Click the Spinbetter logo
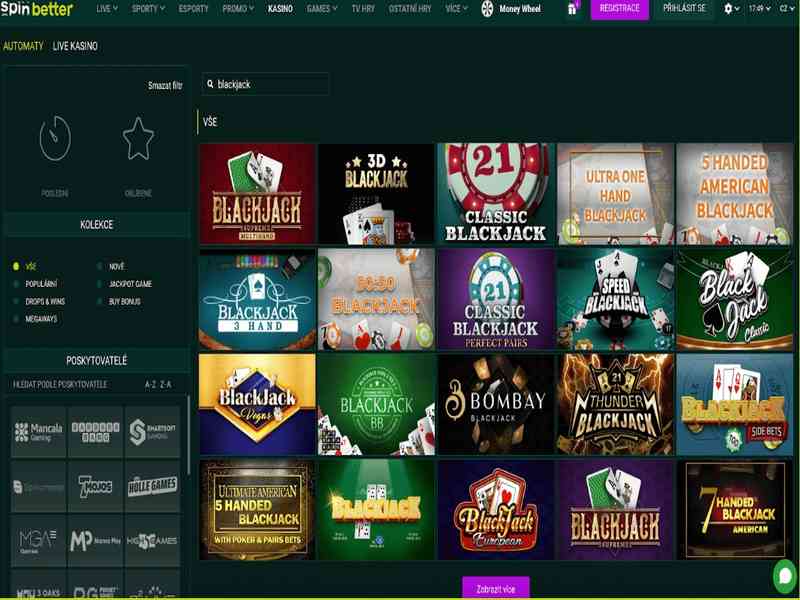800x600 pixels. [38, 9]
